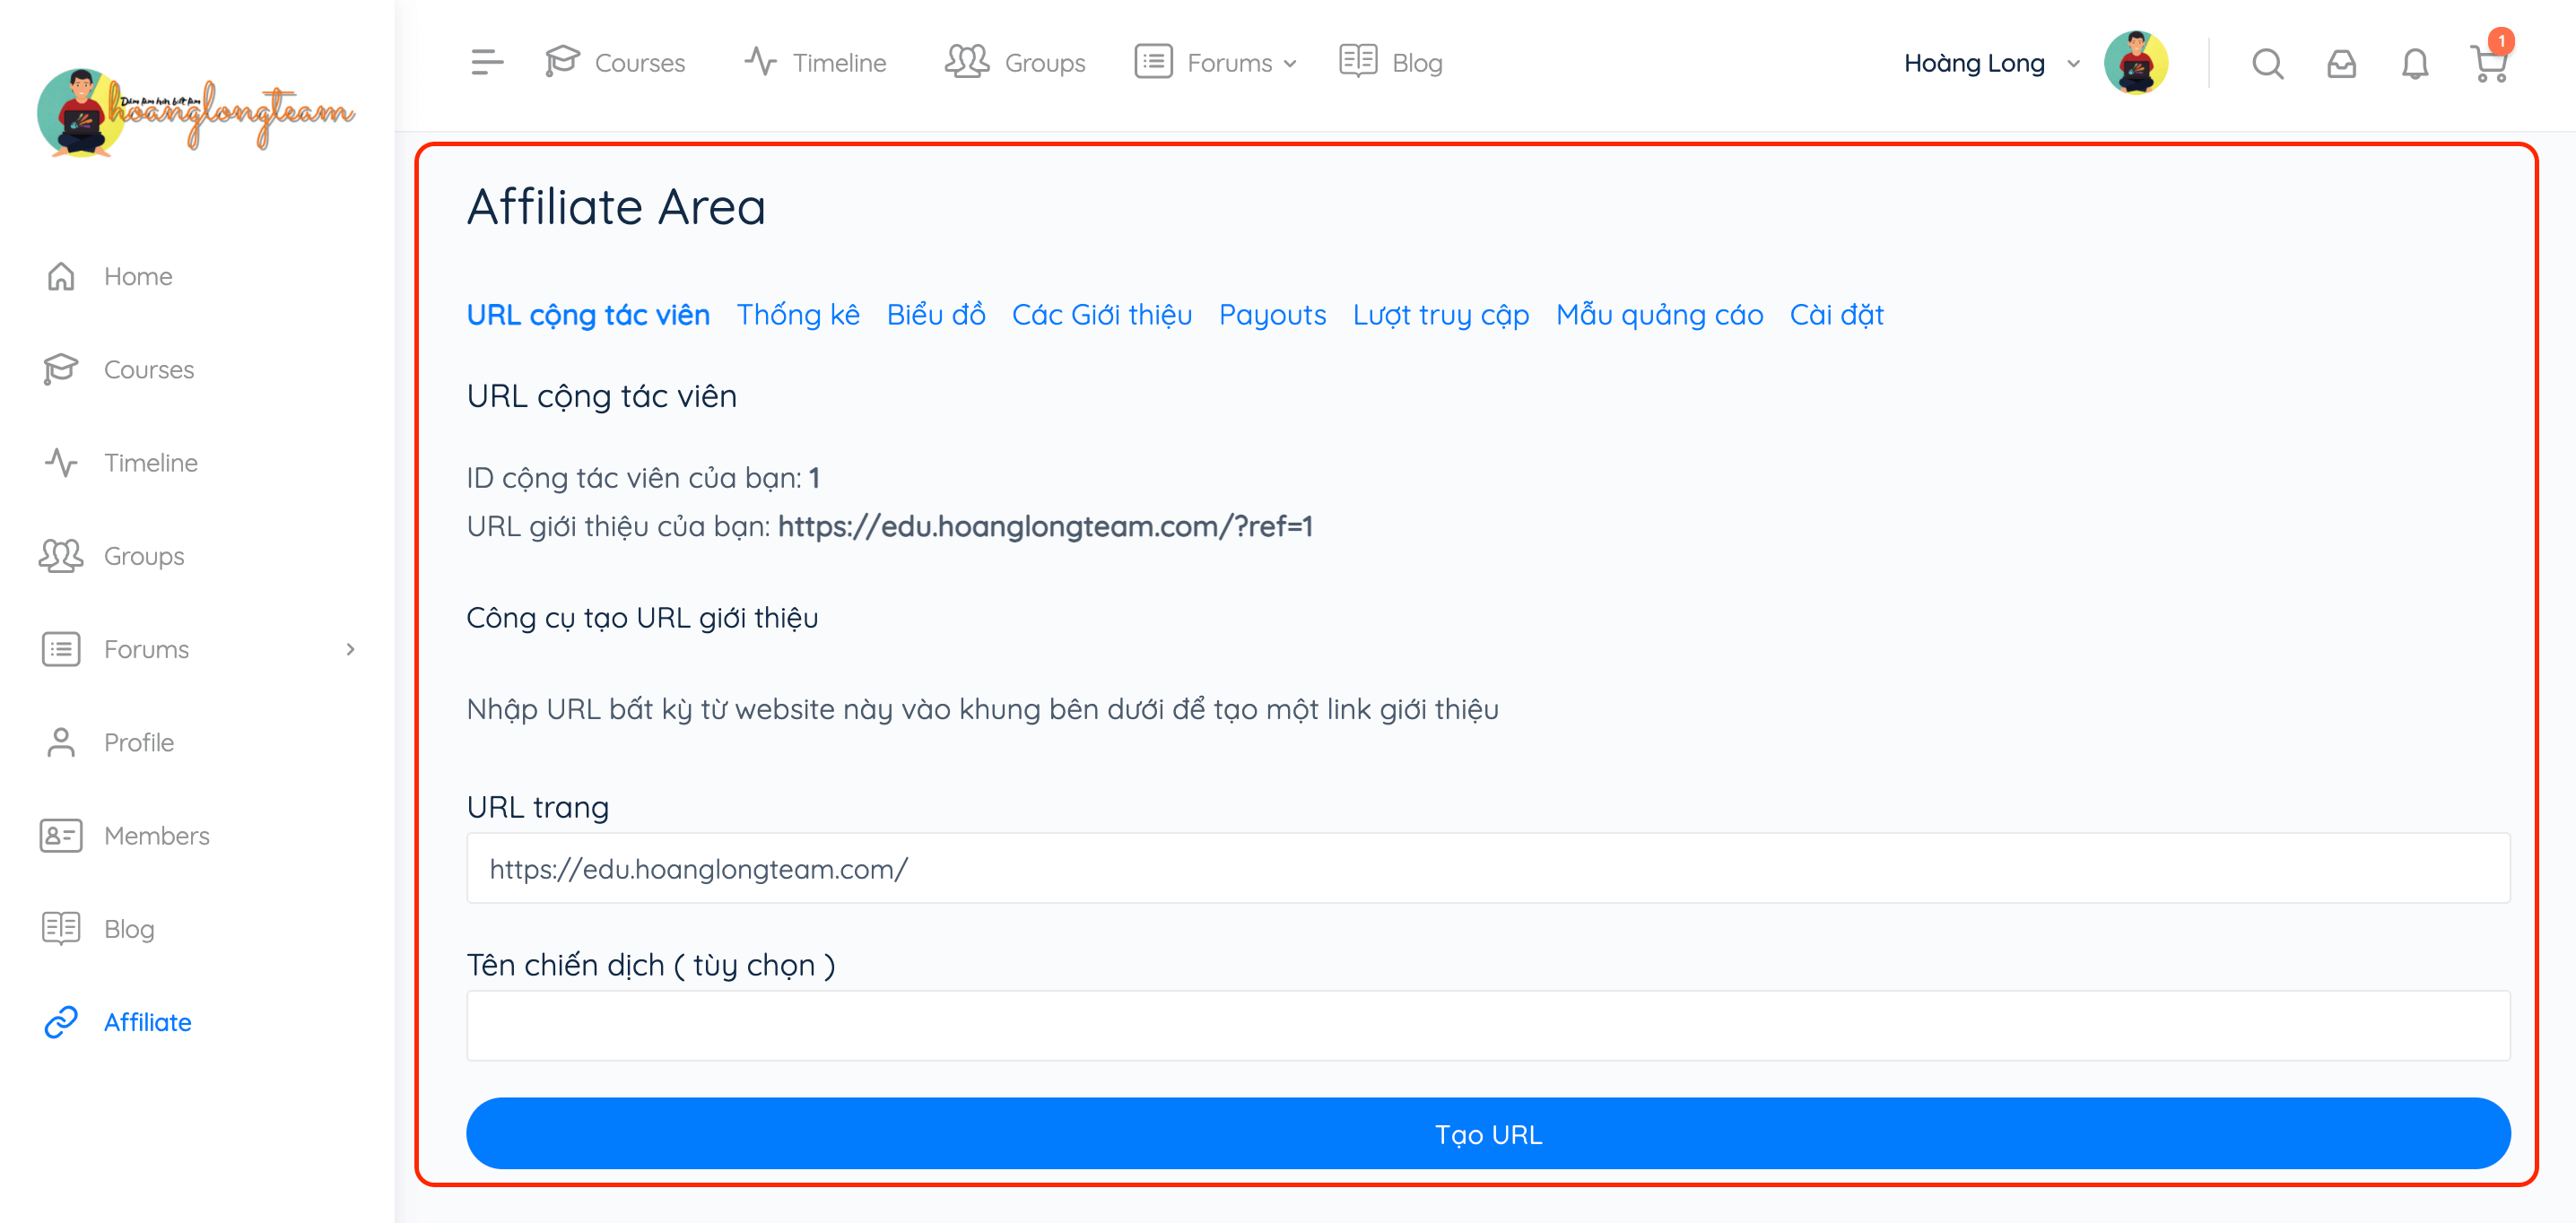Open the Hoàng Long user dropdown chevron
2576x1223 pixels.
tap(2073, 63)
